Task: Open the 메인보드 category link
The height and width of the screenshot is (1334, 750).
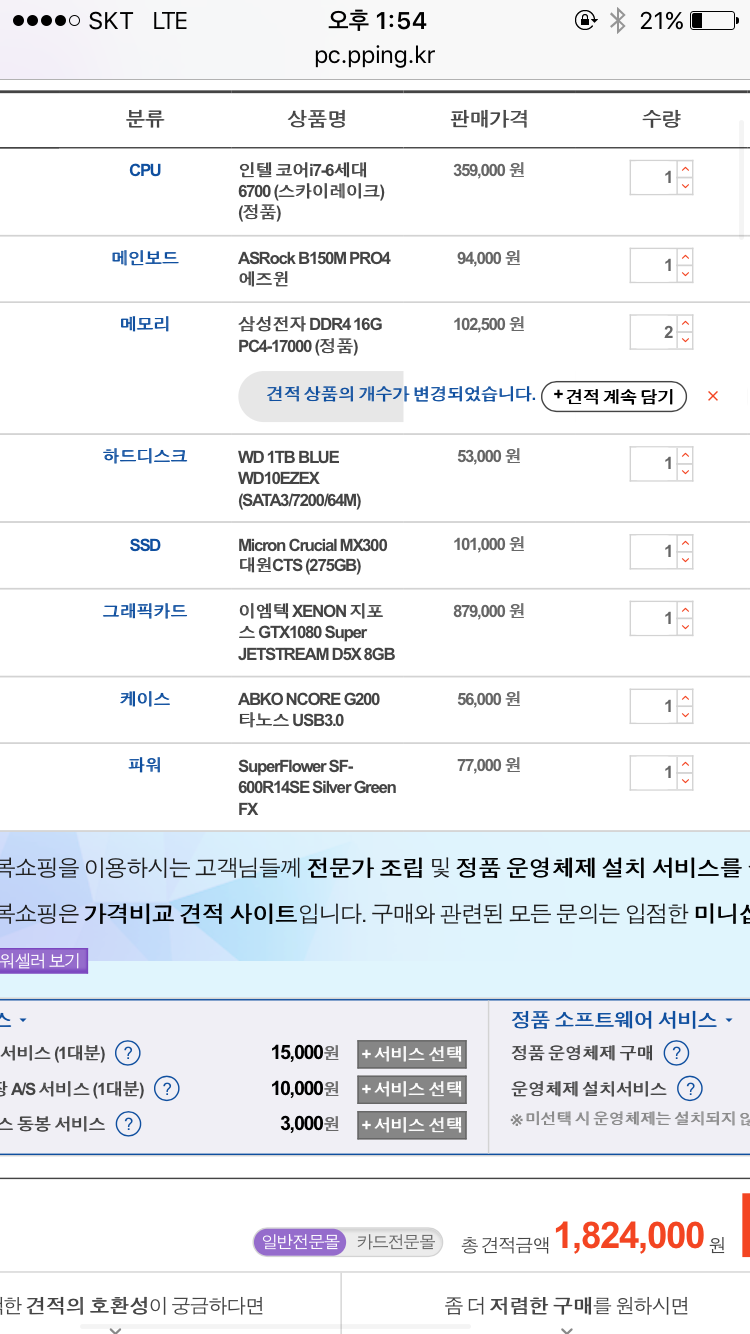Action: click(x=145, y=257)
